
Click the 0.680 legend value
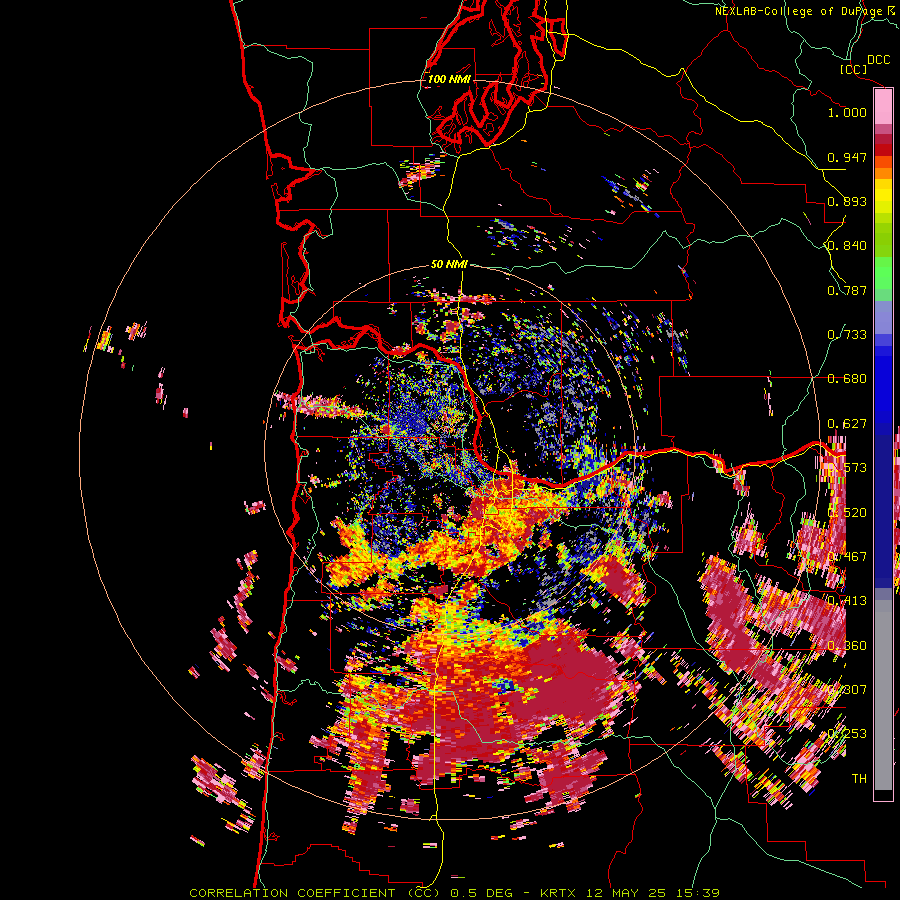pyautogui.click(x=847, y=379)
